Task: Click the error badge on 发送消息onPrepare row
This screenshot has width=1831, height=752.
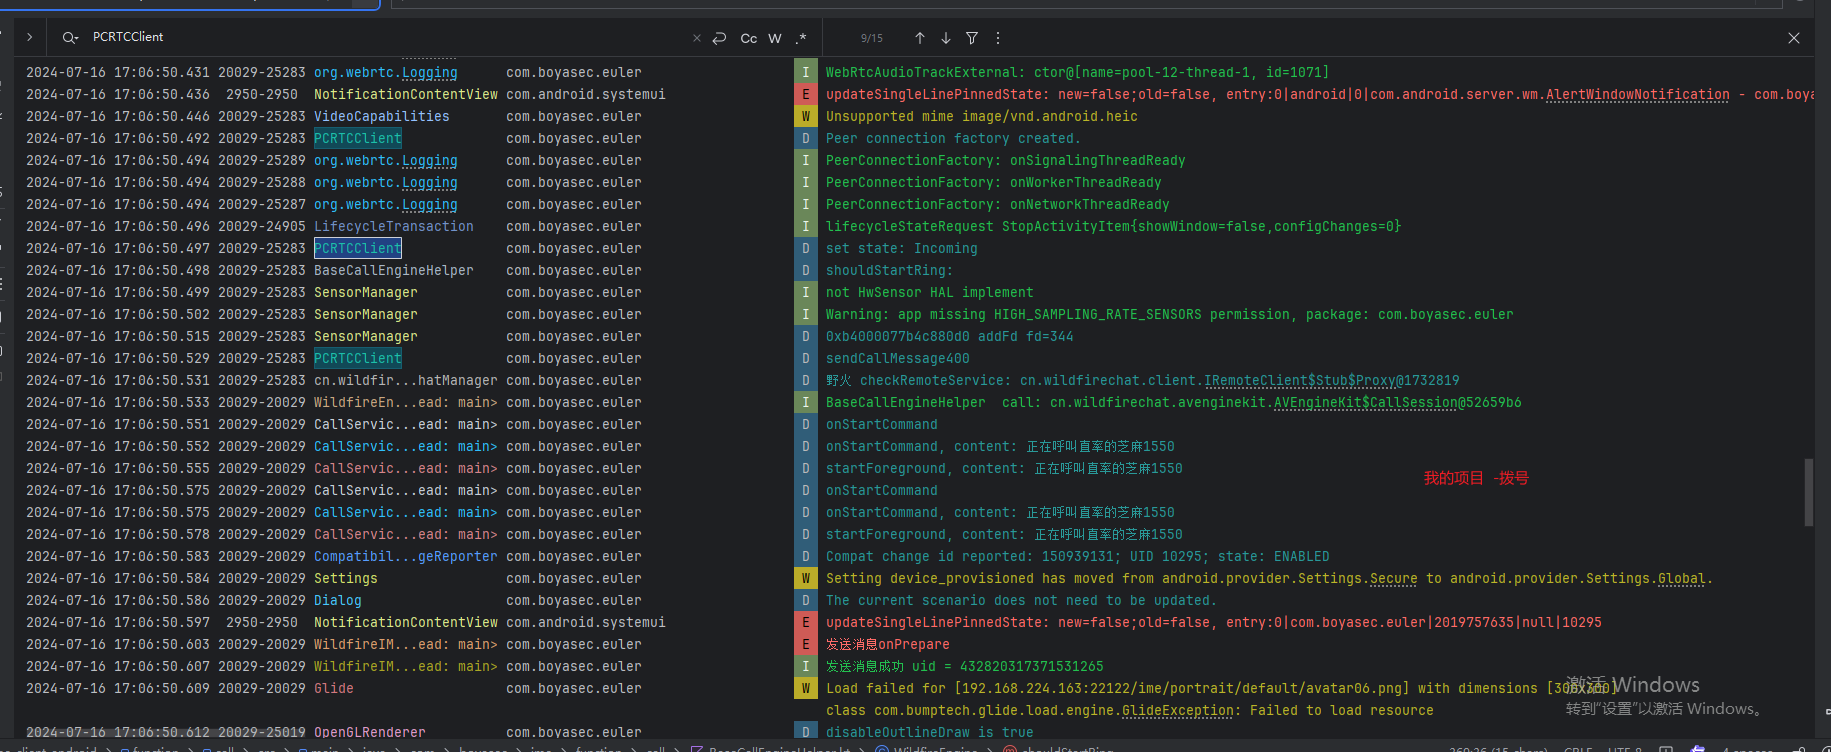Action: pyautogui.click(x=805, y=644)
